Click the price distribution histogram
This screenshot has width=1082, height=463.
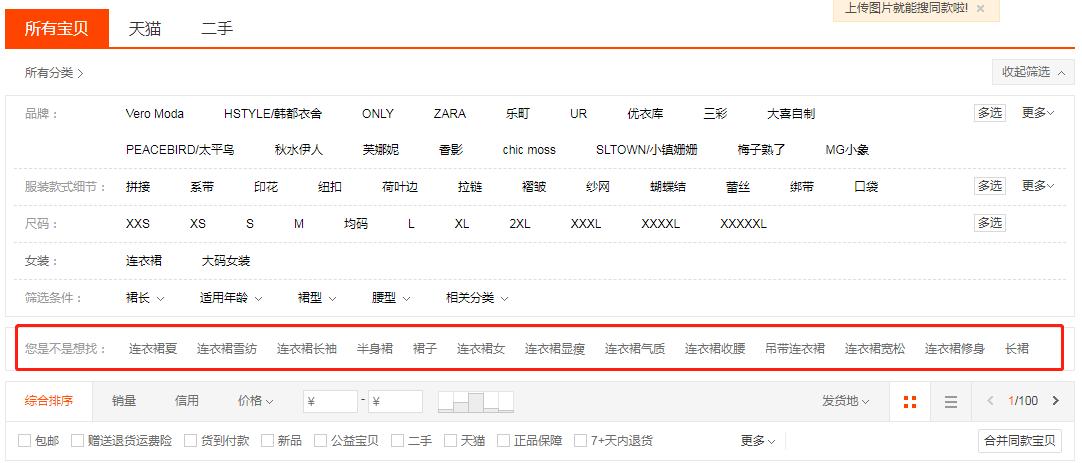pos(476,402)
